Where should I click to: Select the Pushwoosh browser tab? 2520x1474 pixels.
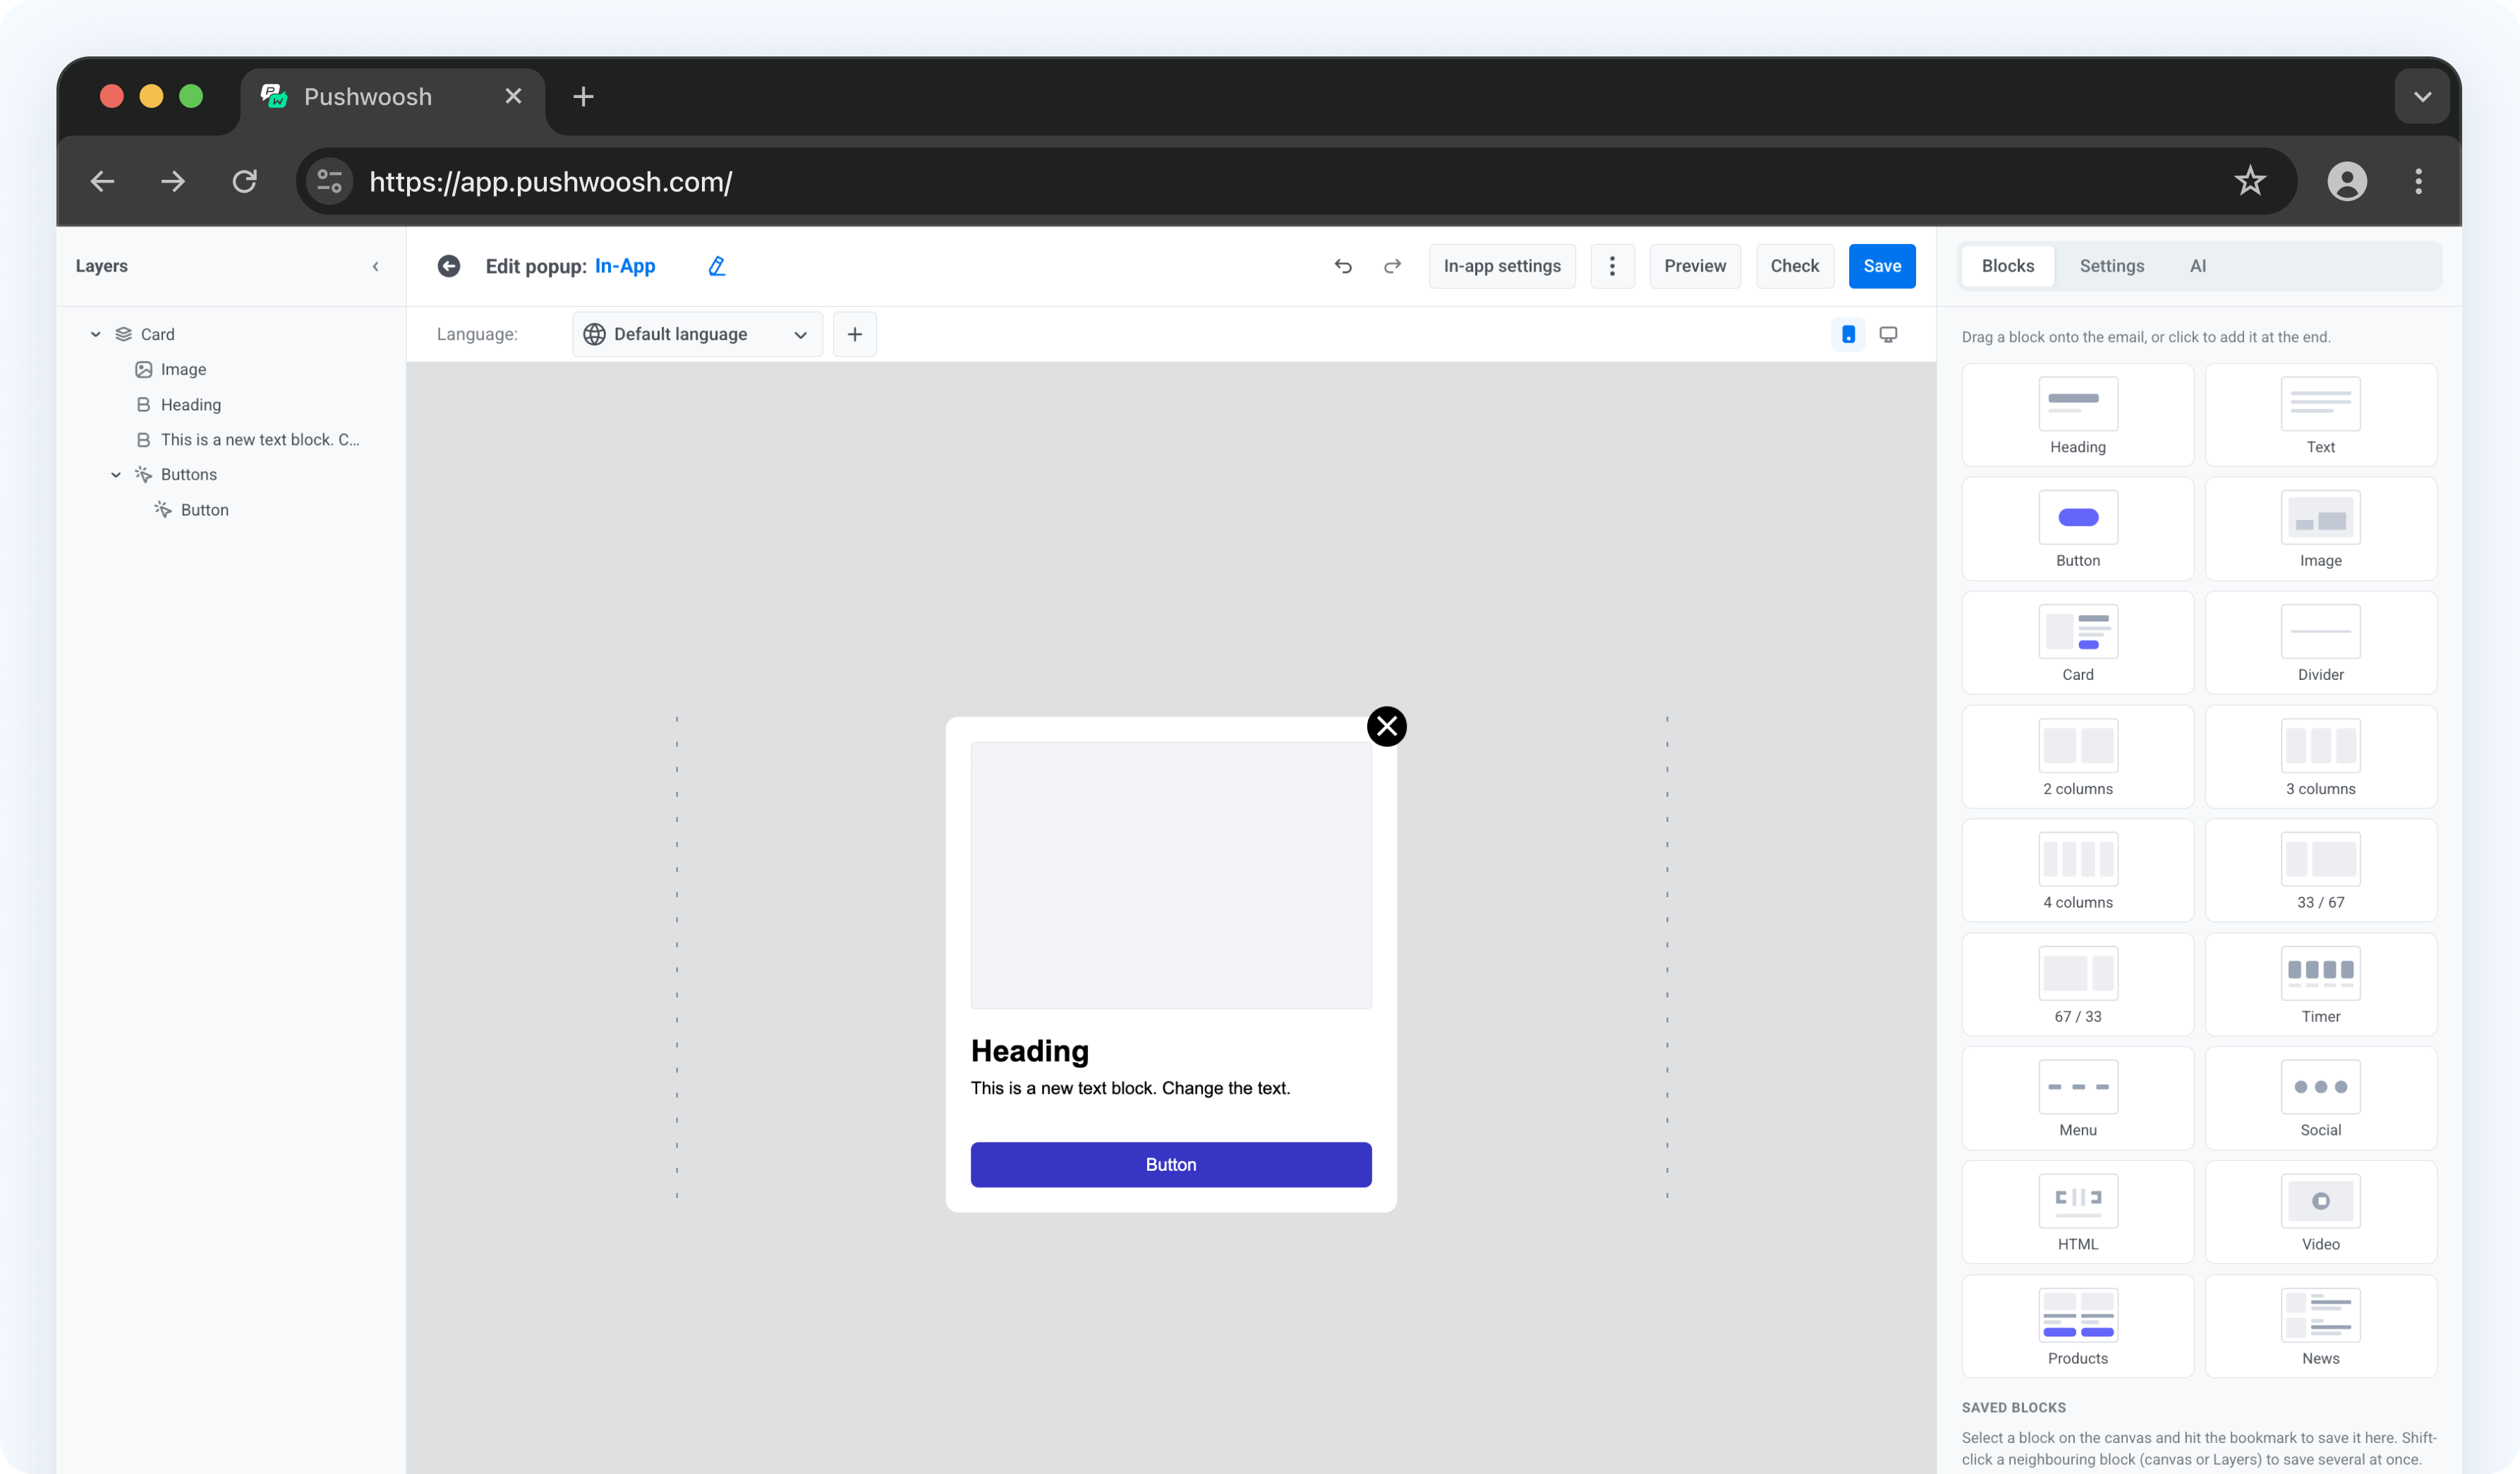coord(392,97)
